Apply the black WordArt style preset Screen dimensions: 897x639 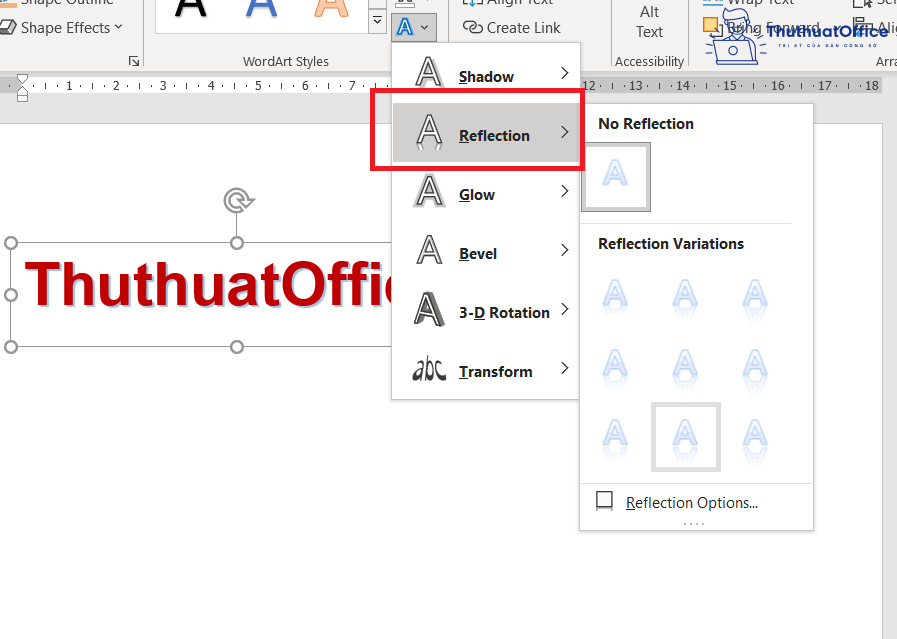(x=190, y=11)
